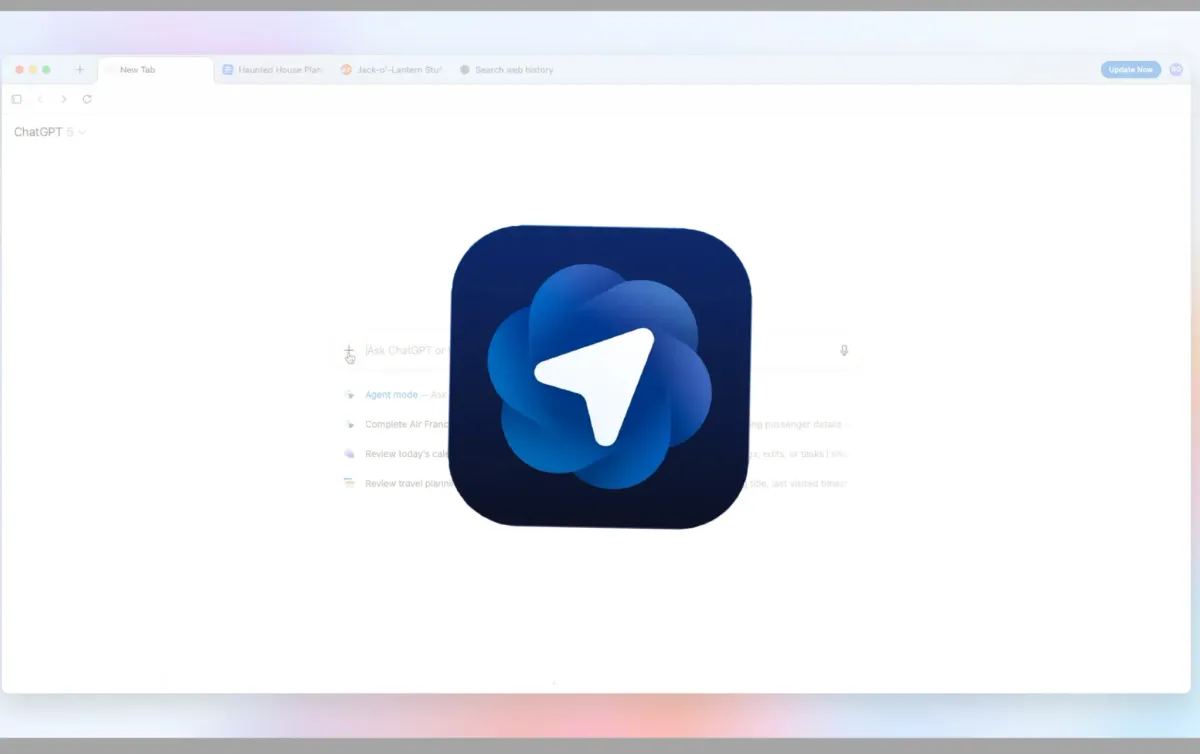Screen dimensions: 1200x754
Task: Open your profile avatar menu
Action: click(x=1176, y=69)
